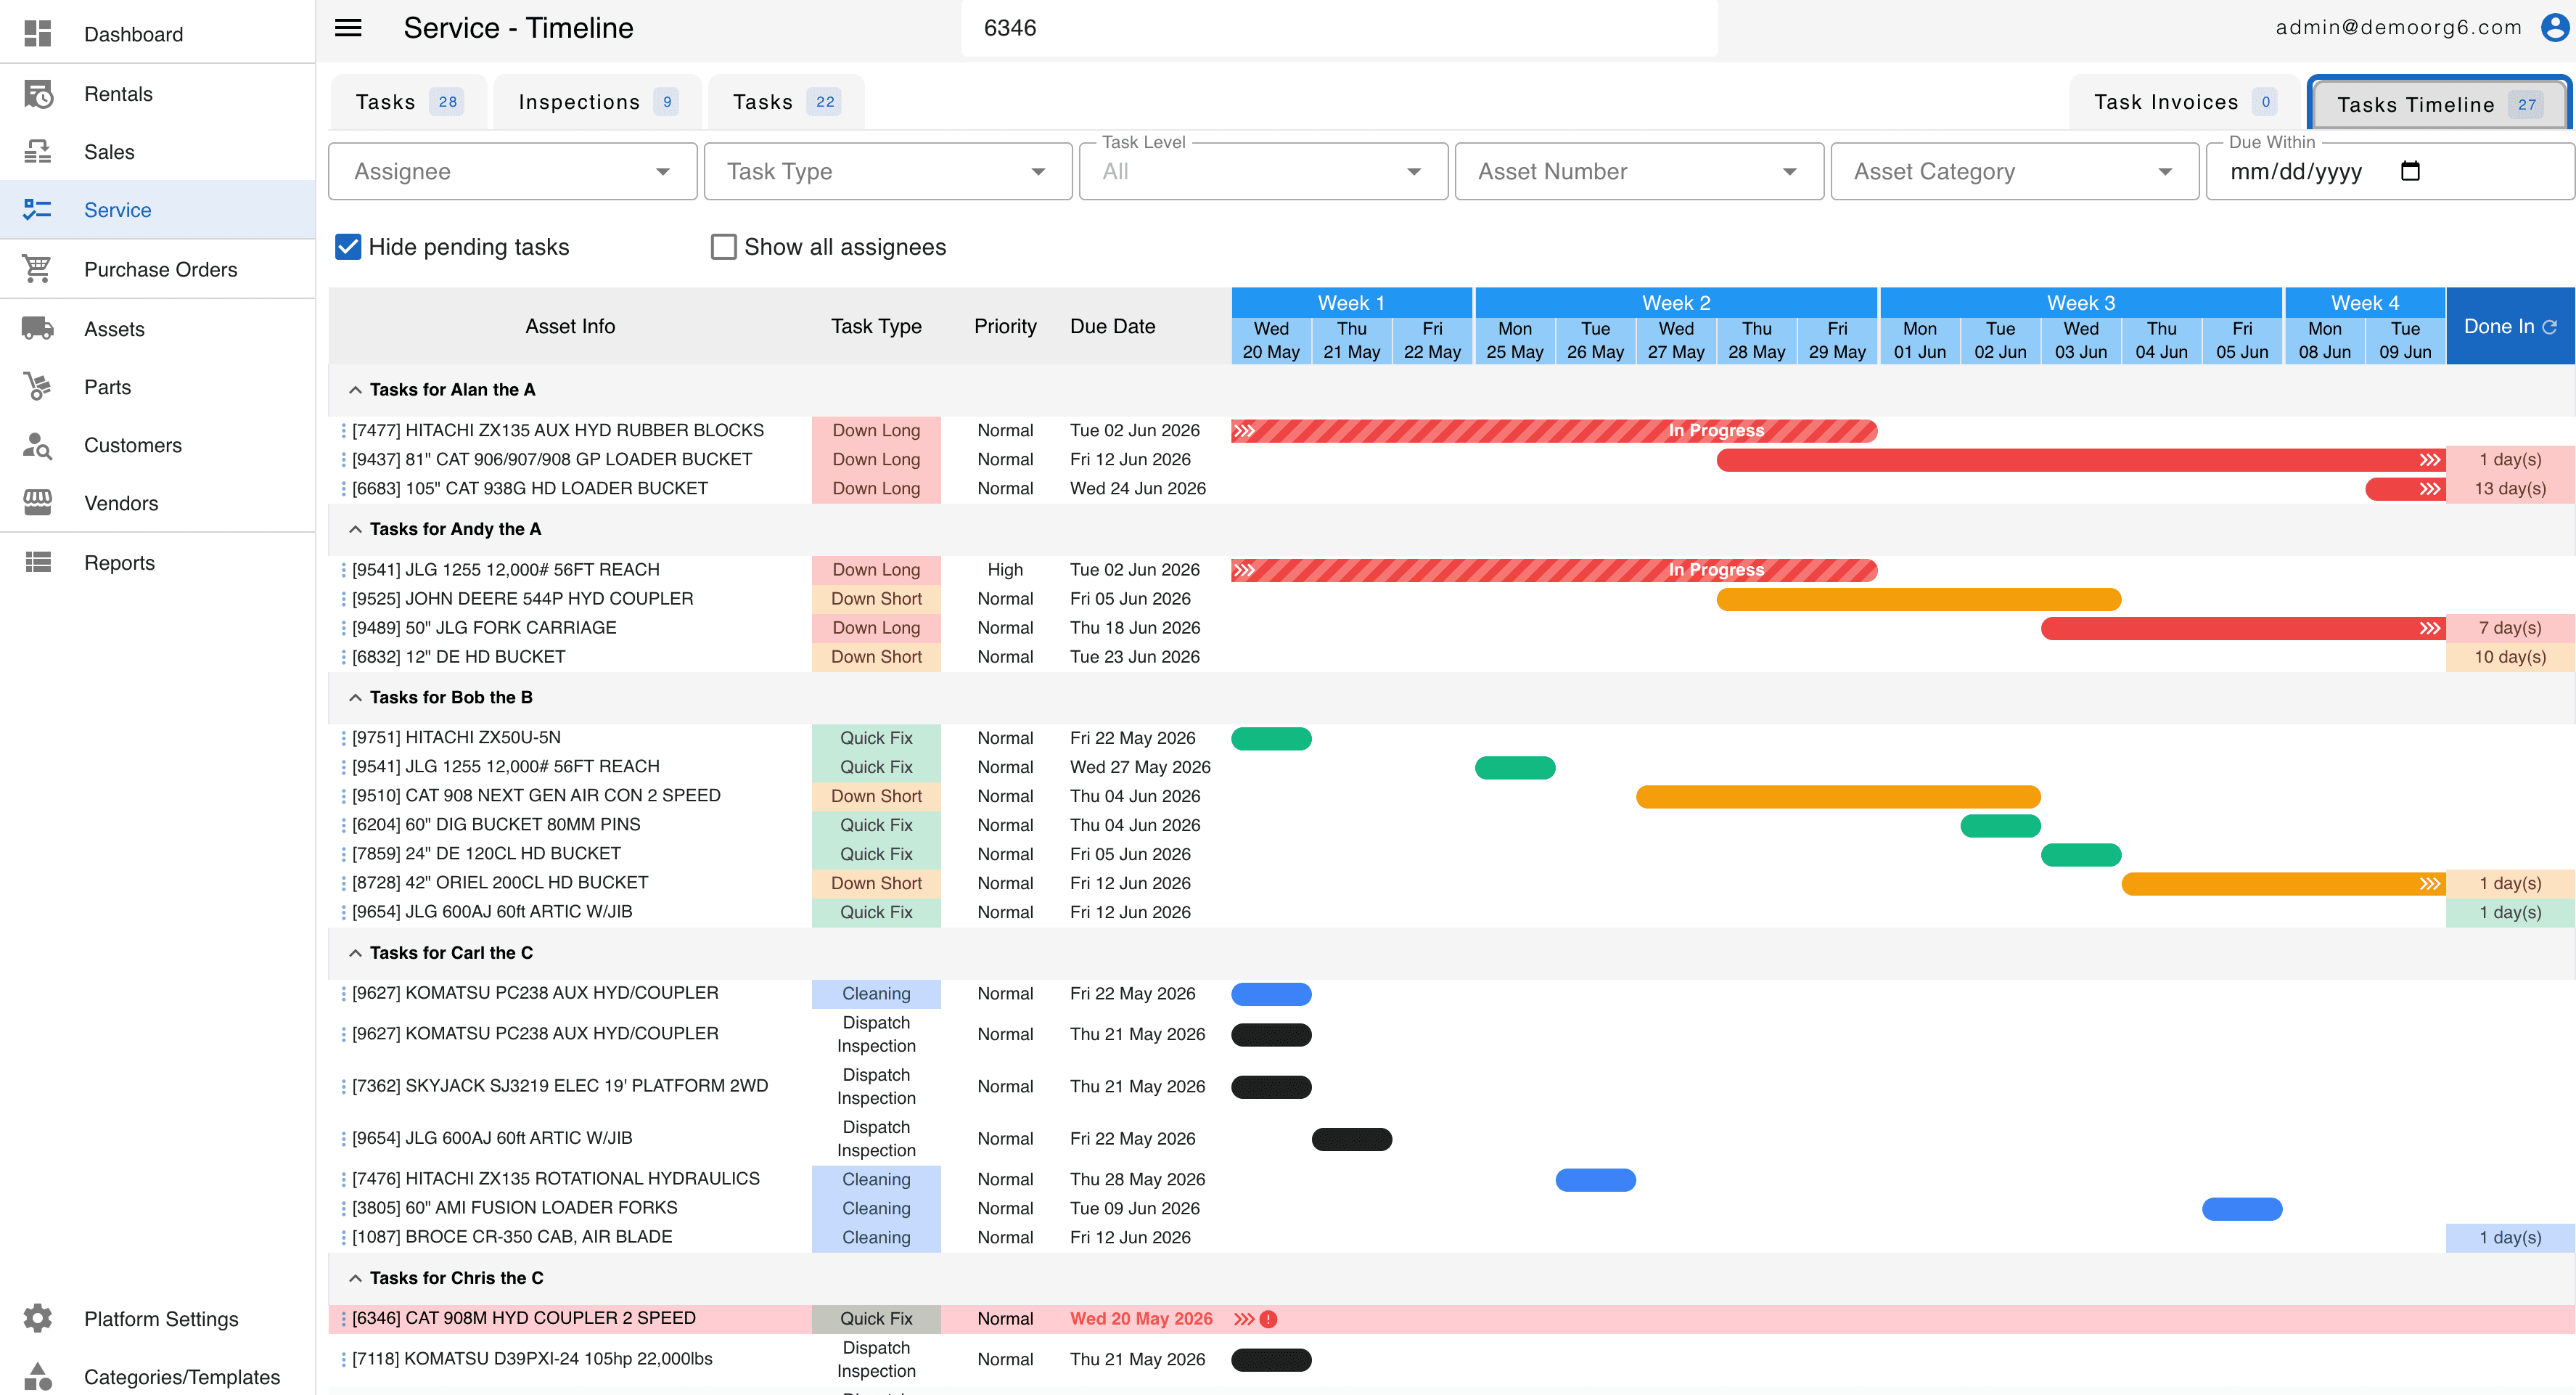Click the Platform Settings gear icon
Screen dimensions: 2576x1395
(38, 1318)
